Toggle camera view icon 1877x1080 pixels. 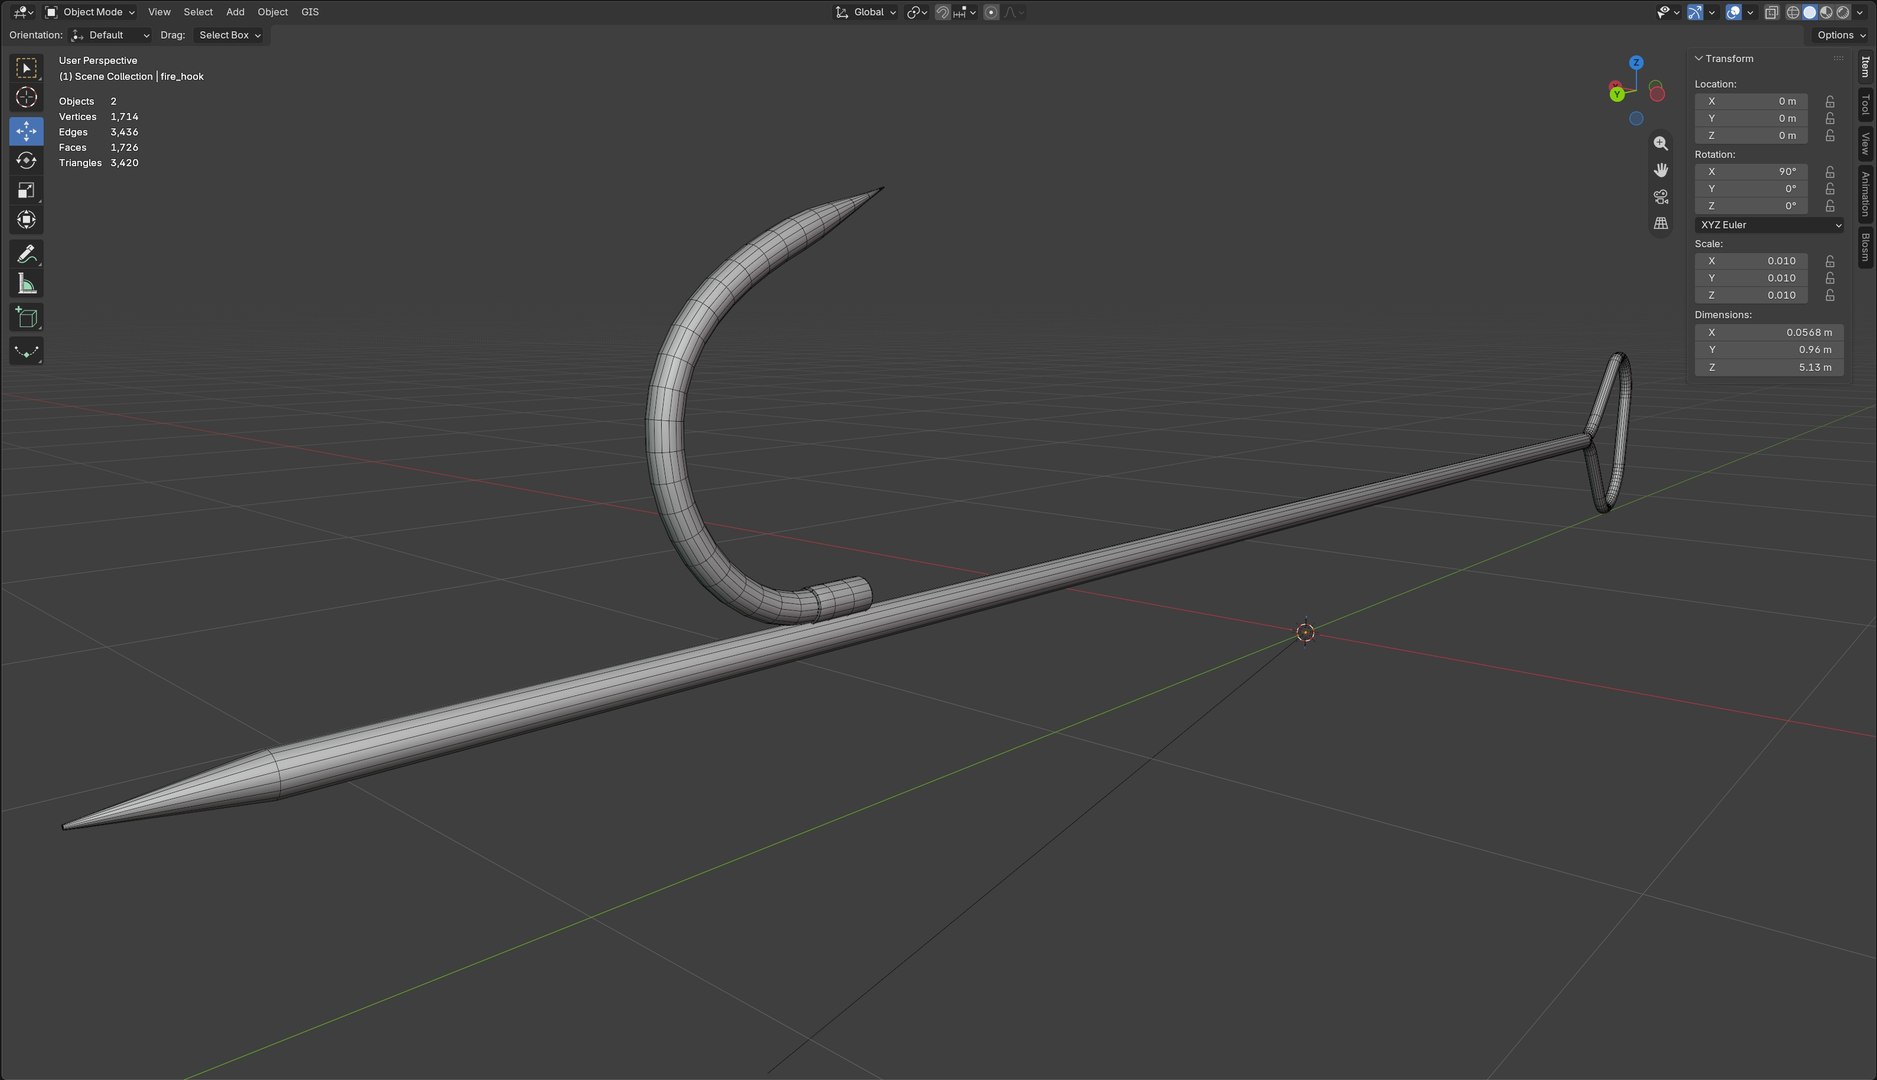coord(1661,196)
